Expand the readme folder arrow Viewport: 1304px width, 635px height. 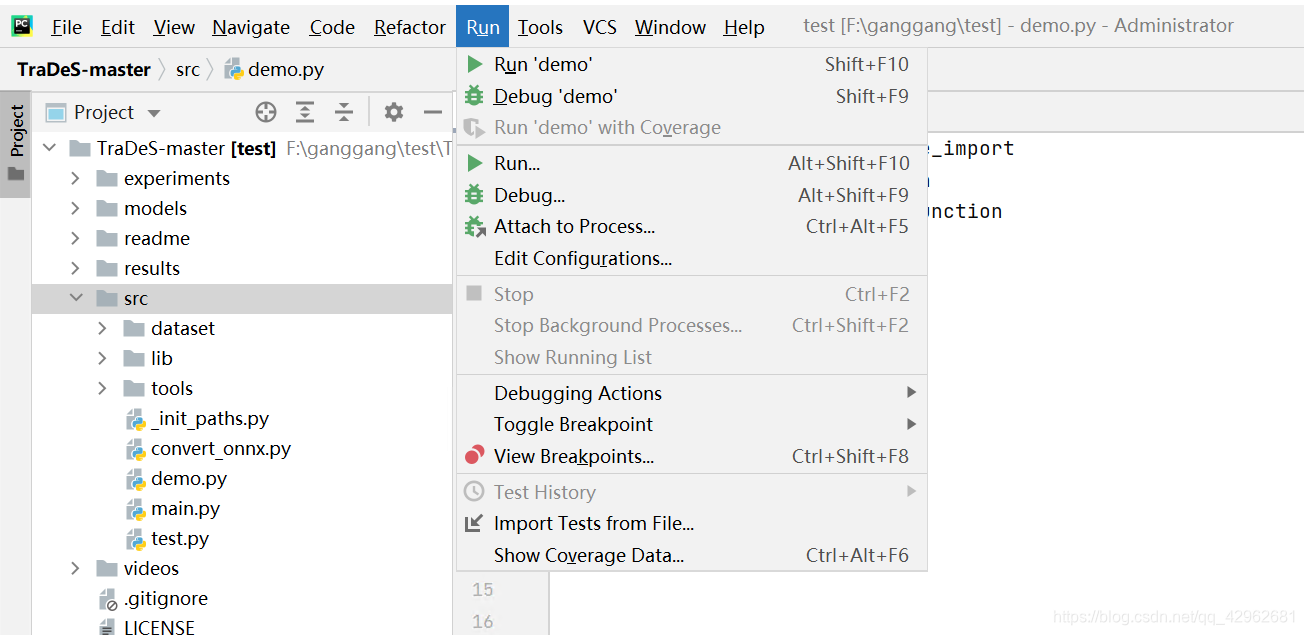click(76, 239)
